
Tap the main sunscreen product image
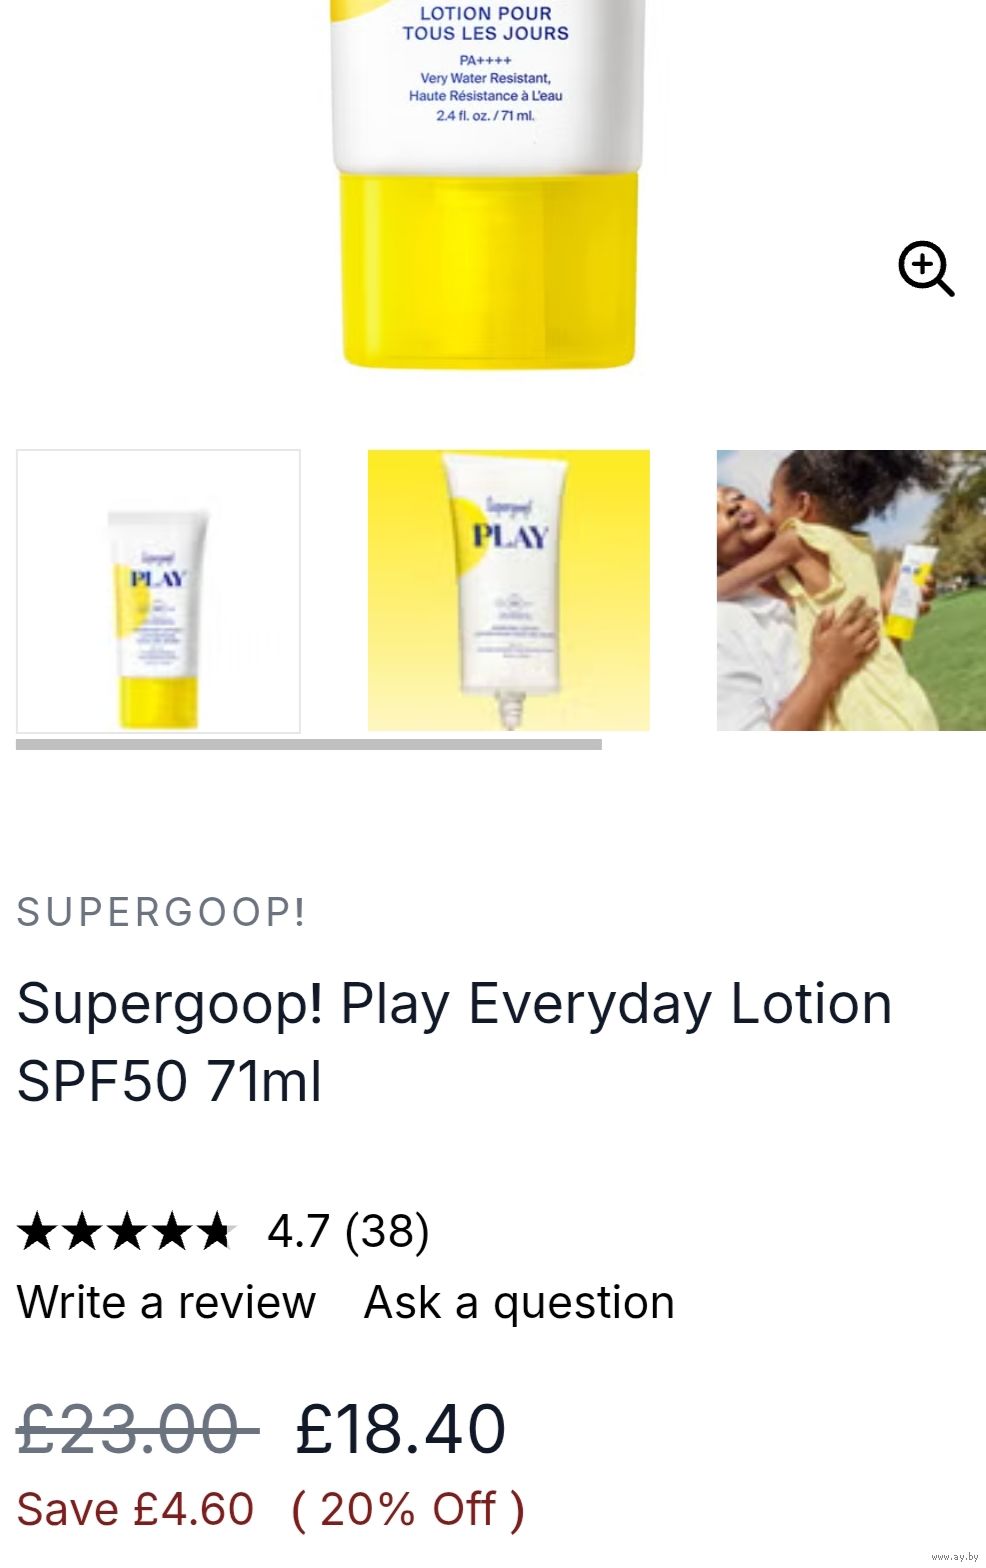(x=488, y=185)
